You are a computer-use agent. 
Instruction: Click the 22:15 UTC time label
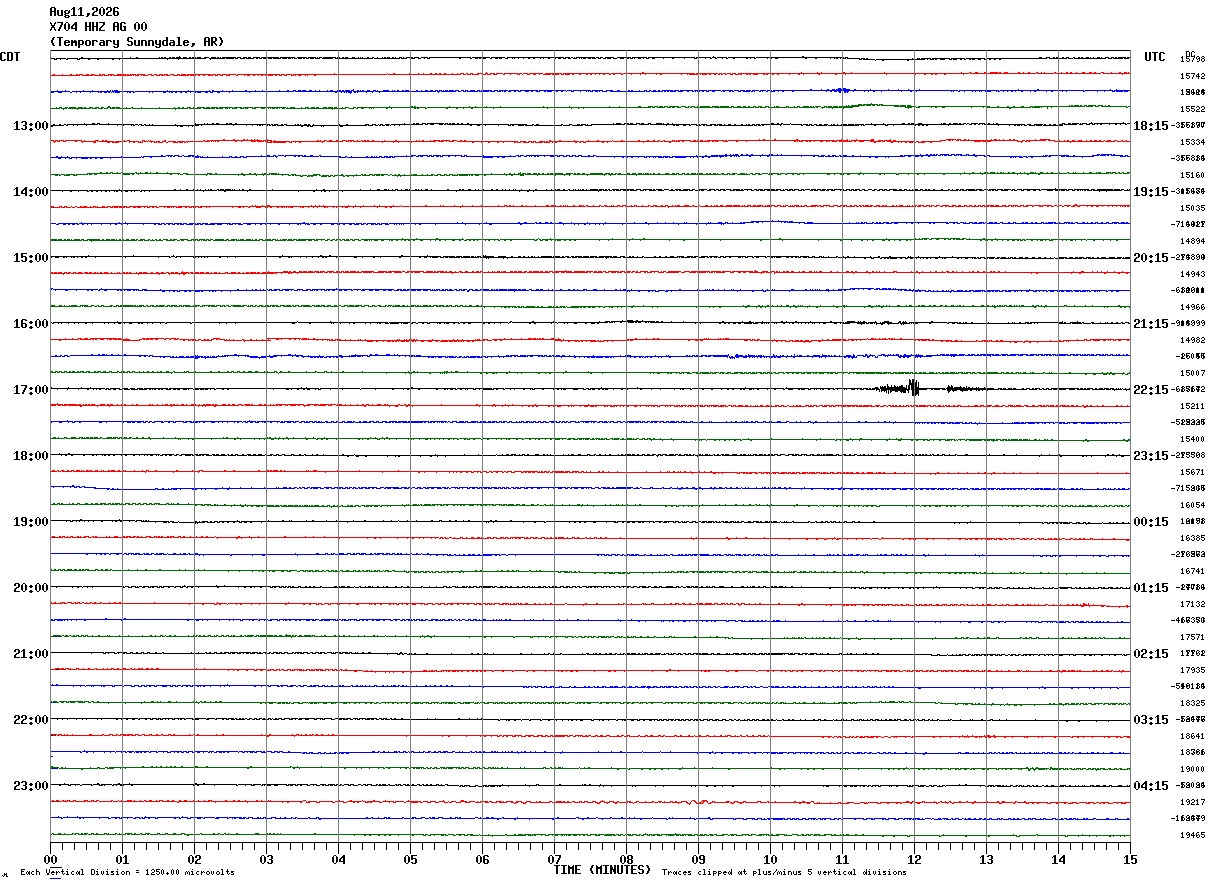click(1150, 390)
